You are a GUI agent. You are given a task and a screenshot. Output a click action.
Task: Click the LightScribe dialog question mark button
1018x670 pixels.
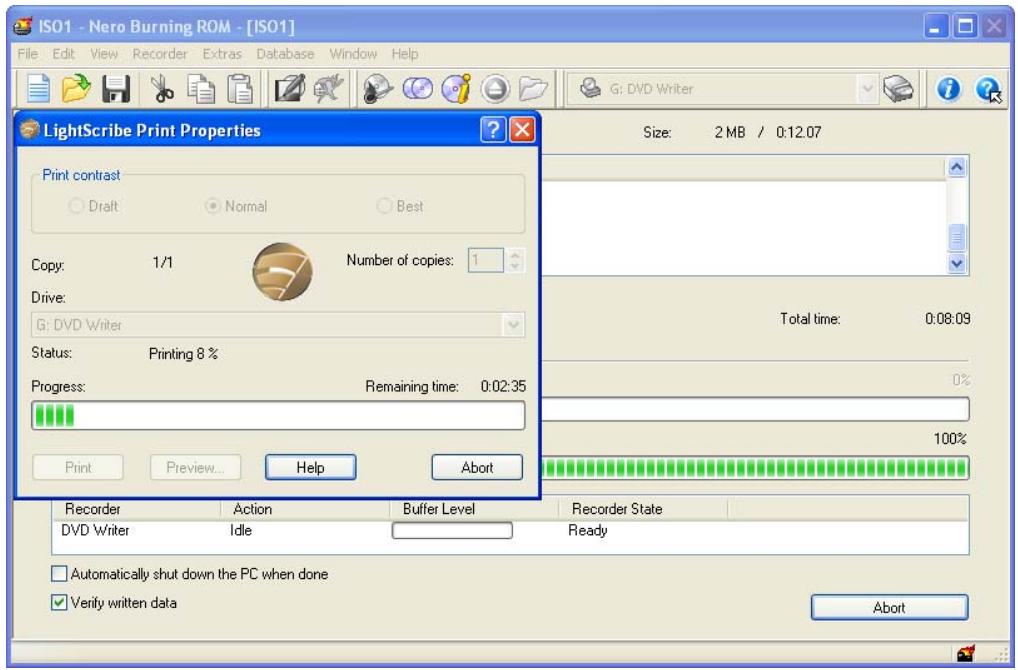click(493, 130)
